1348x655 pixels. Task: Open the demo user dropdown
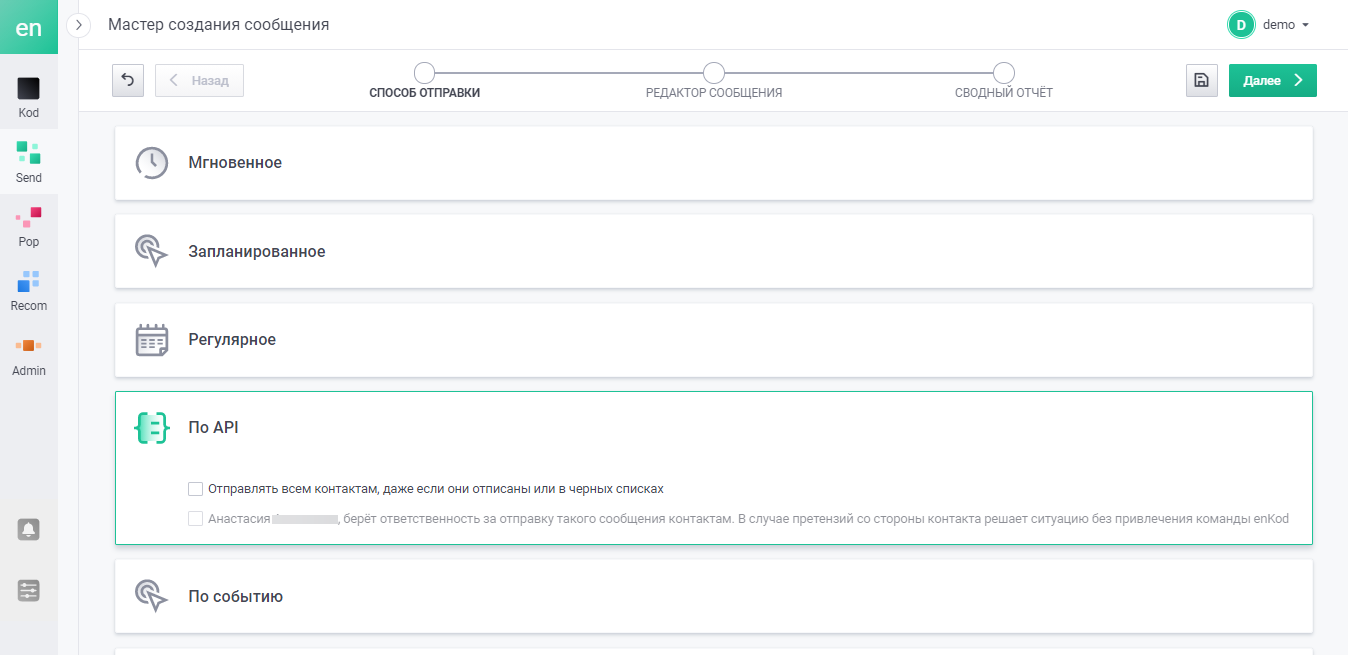pyautogui.click(x=1286, y=25)
